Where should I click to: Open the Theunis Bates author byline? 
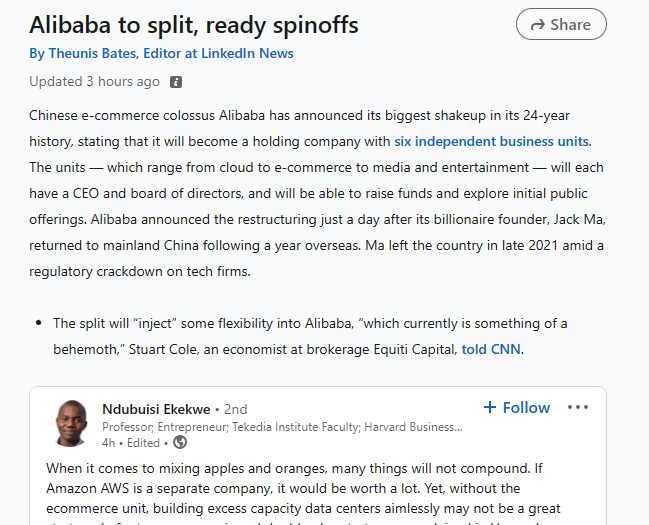point(161,53)
